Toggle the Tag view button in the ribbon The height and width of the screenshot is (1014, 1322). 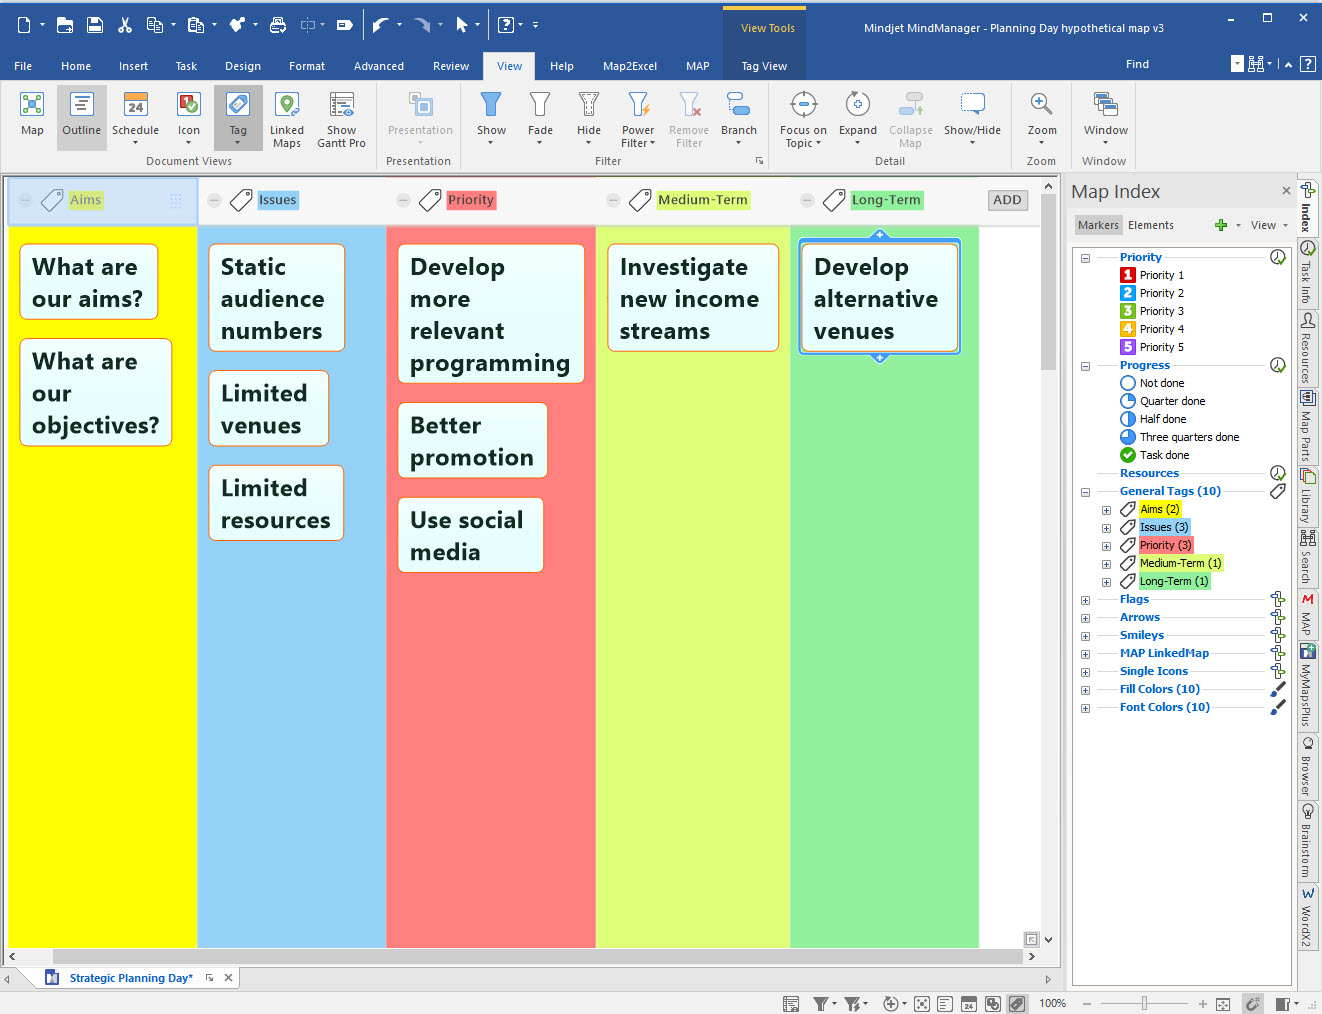(238, 117)
